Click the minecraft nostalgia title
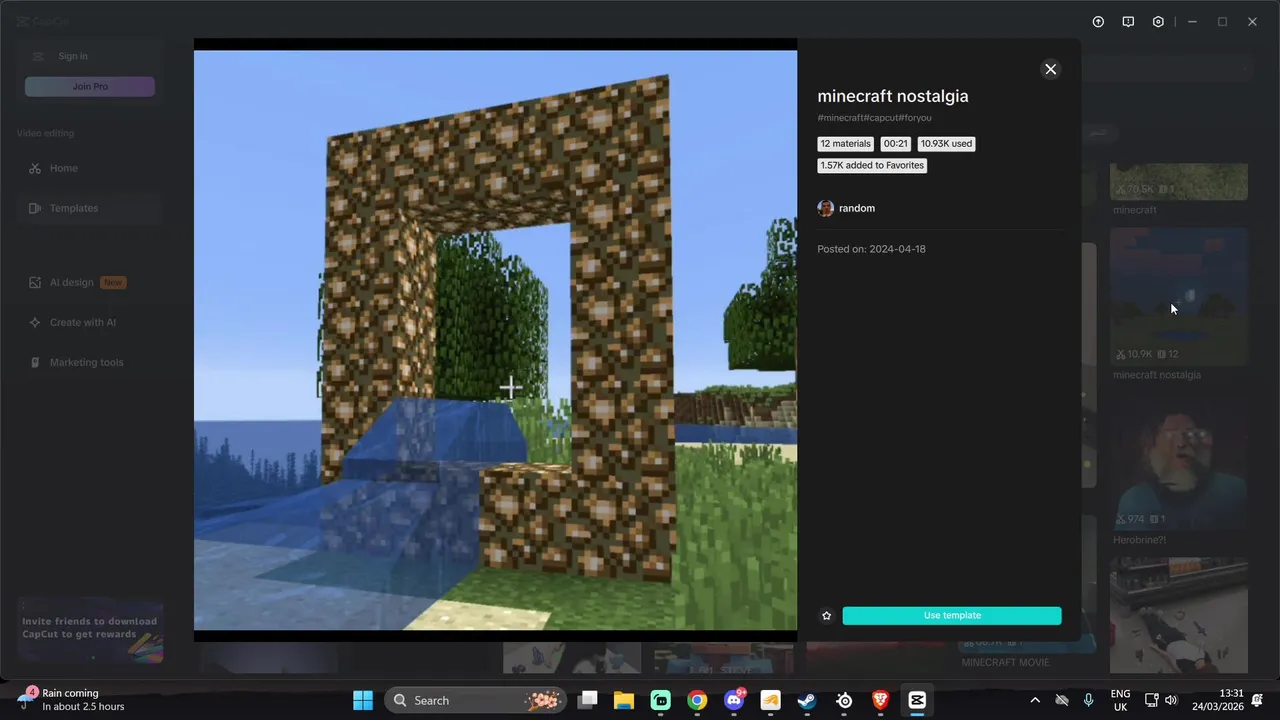Image resolution: width=1280 pixels, height=720 pixels. (893, 96)
